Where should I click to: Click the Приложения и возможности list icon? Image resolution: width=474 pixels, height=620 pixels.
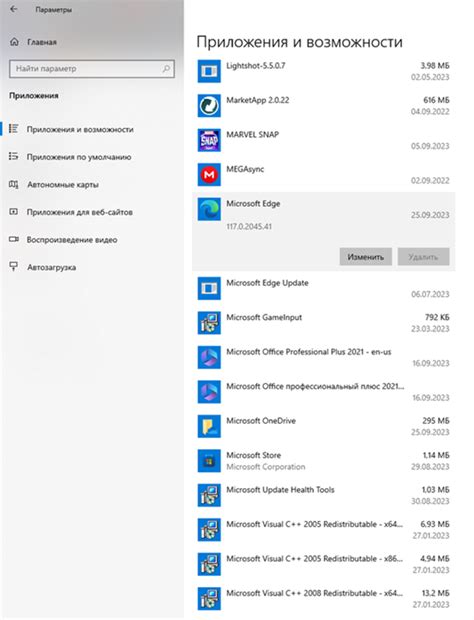point(14,129)
